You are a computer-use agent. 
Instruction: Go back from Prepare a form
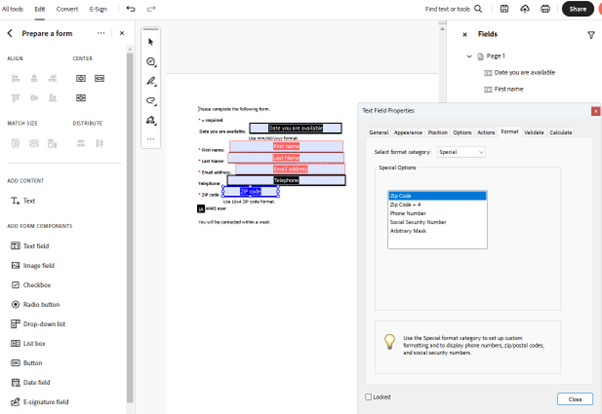pos(10,33)
